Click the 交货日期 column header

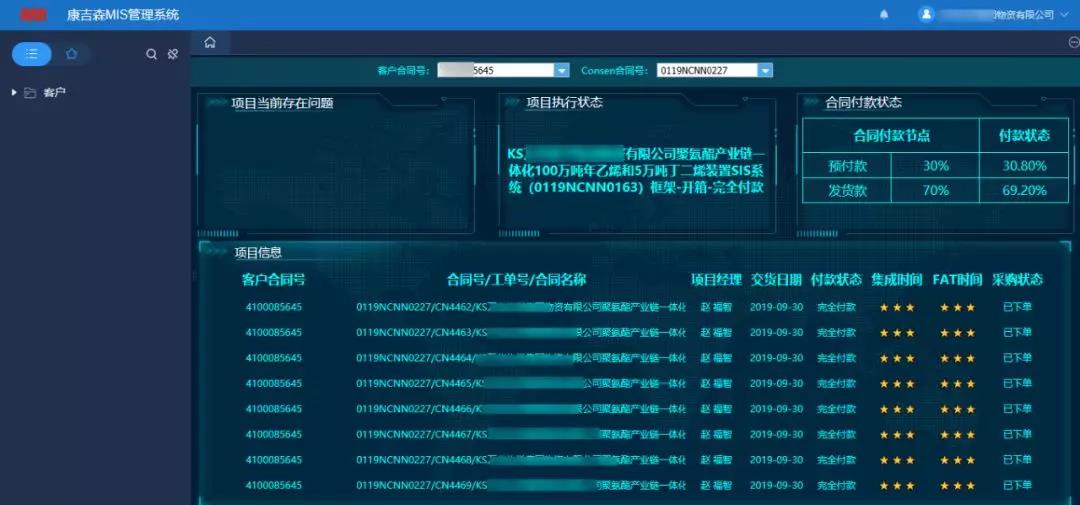pyautogui.click(x=776, y=280)
